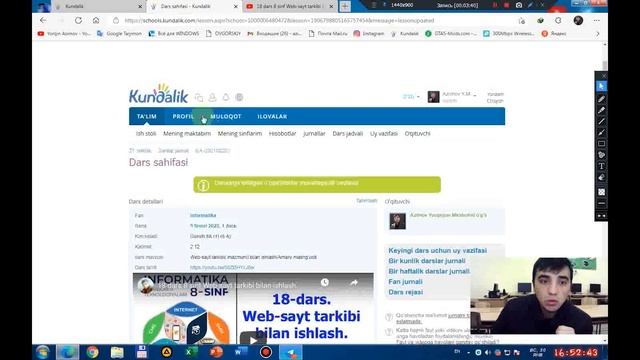Open Telegram from the taskbar
The width and height of the screenshot is (640, 360).
tap(291, 352)
